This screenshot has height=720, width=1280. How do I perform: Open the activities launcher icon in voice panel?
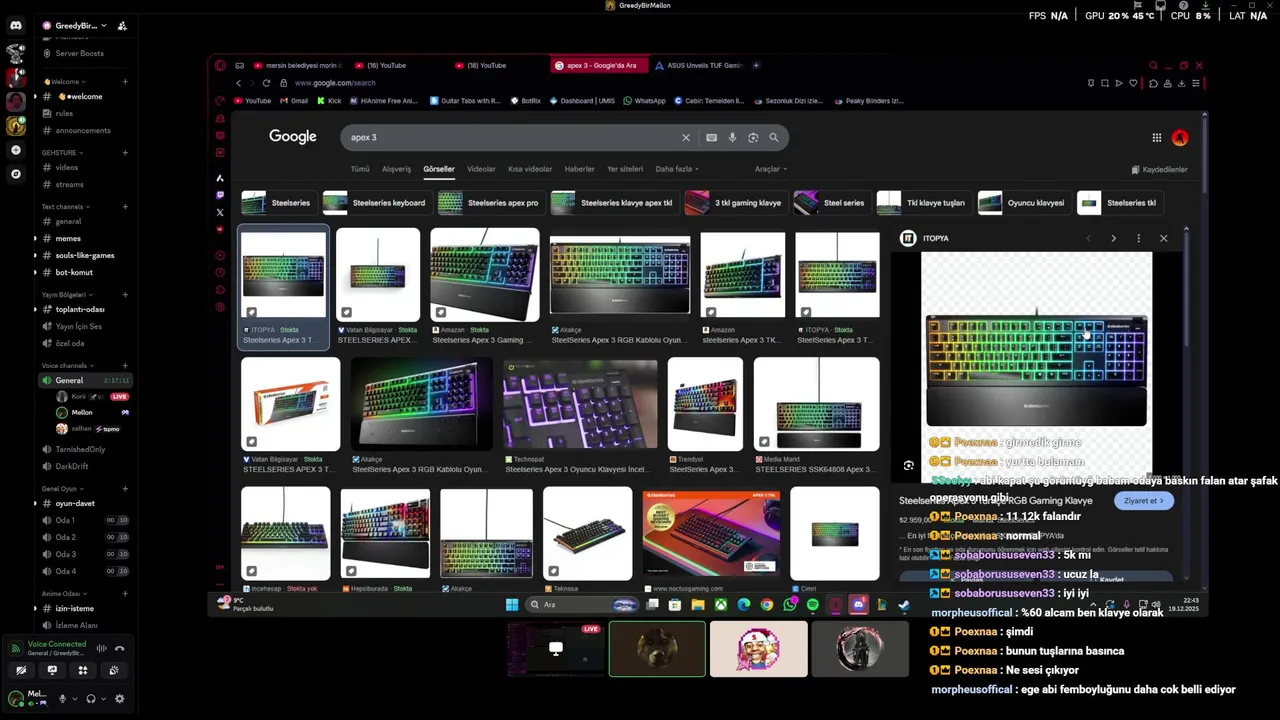(x=83, y=671)
